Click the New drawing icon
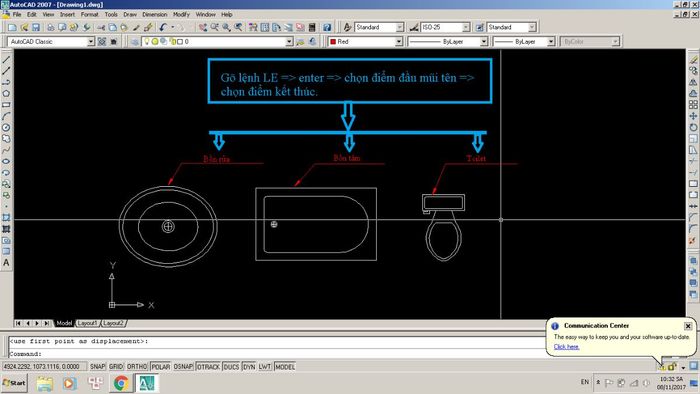The height and width of the screenshot is (394, 700). (12, 27)
